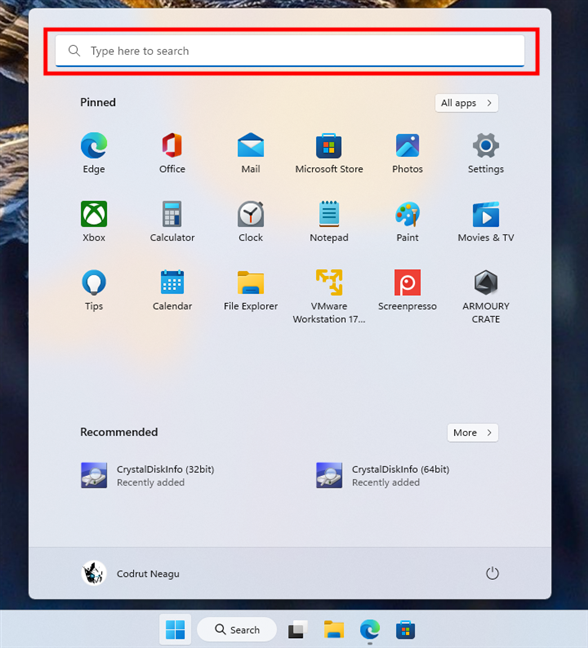This screenshot has width=588, height=648.
Task: Open Settings from the pinned grid
Action: coord(486,152)
